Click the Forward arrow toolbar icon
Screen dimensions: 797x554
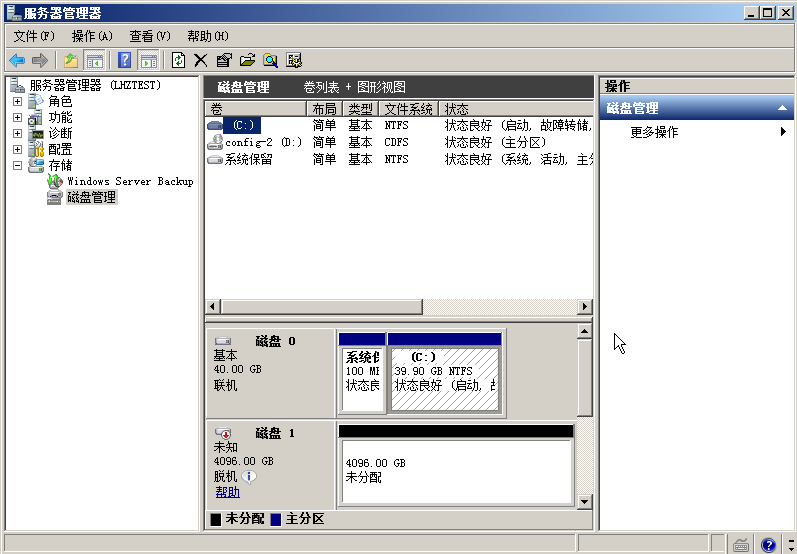pos(40,60)
